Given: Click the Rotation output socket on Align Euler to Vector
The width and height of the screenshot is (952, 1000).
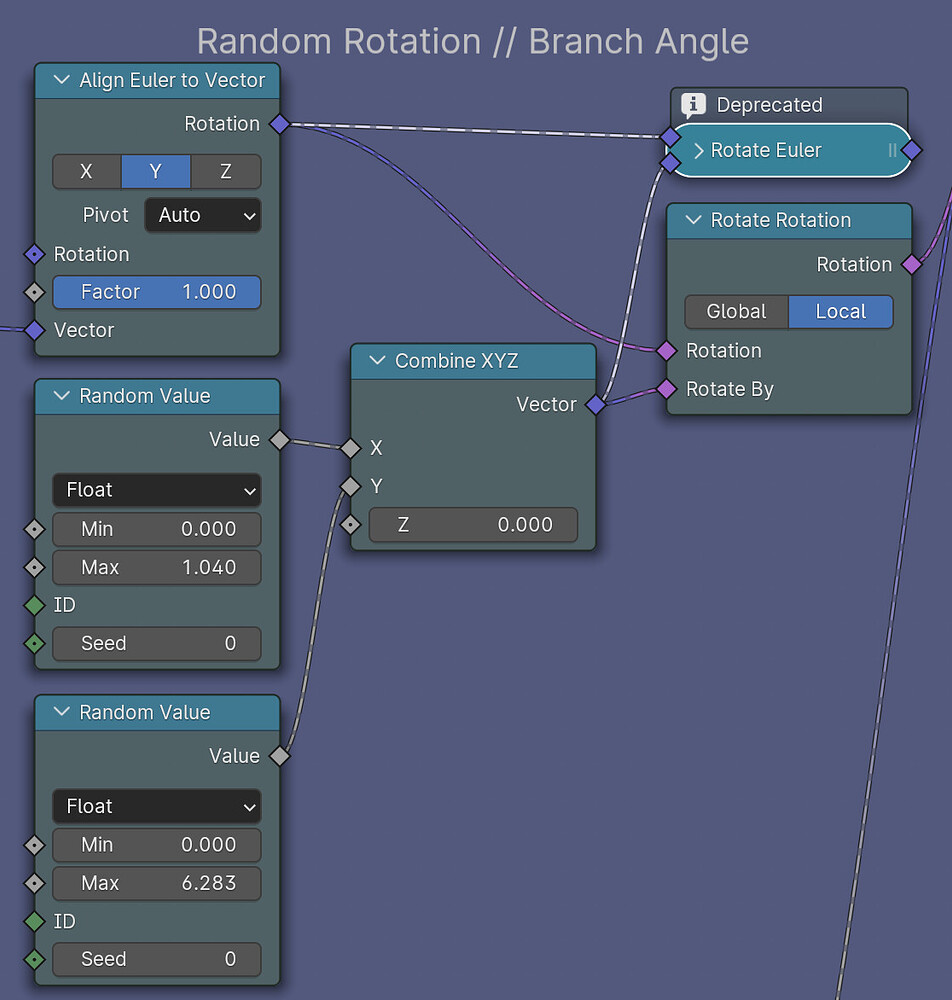Looking at the screenshot, I should point(279,125).
